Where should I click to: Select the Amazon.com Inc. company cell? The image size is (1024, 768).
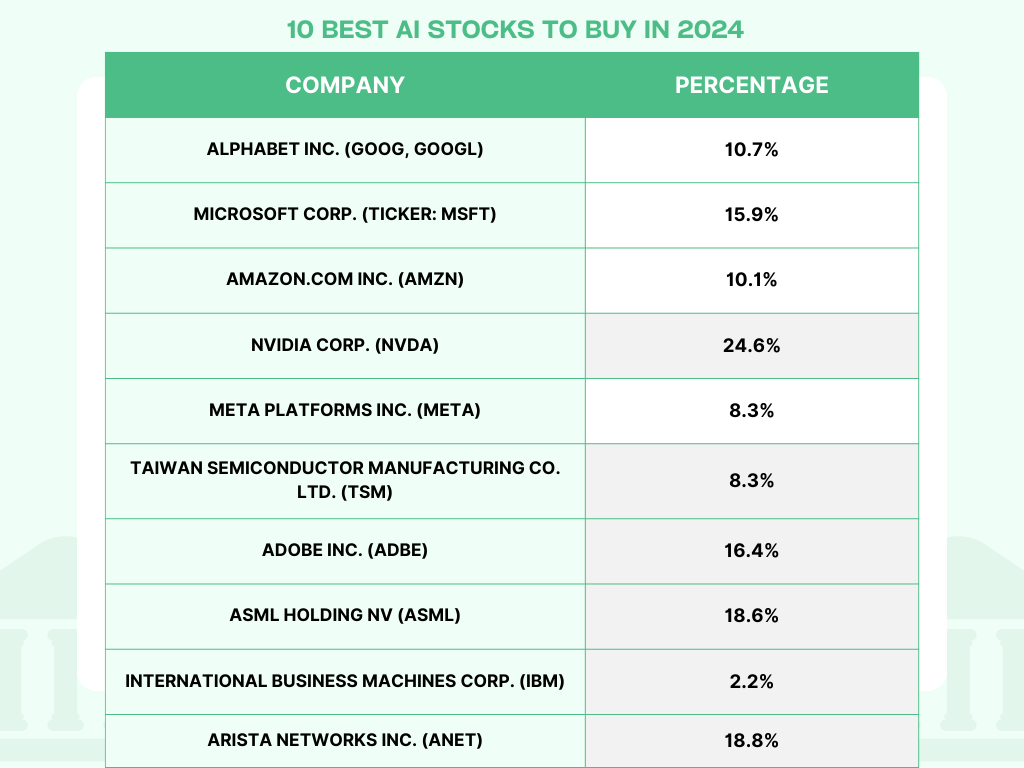pyautogui.click(x=345, y=279)
